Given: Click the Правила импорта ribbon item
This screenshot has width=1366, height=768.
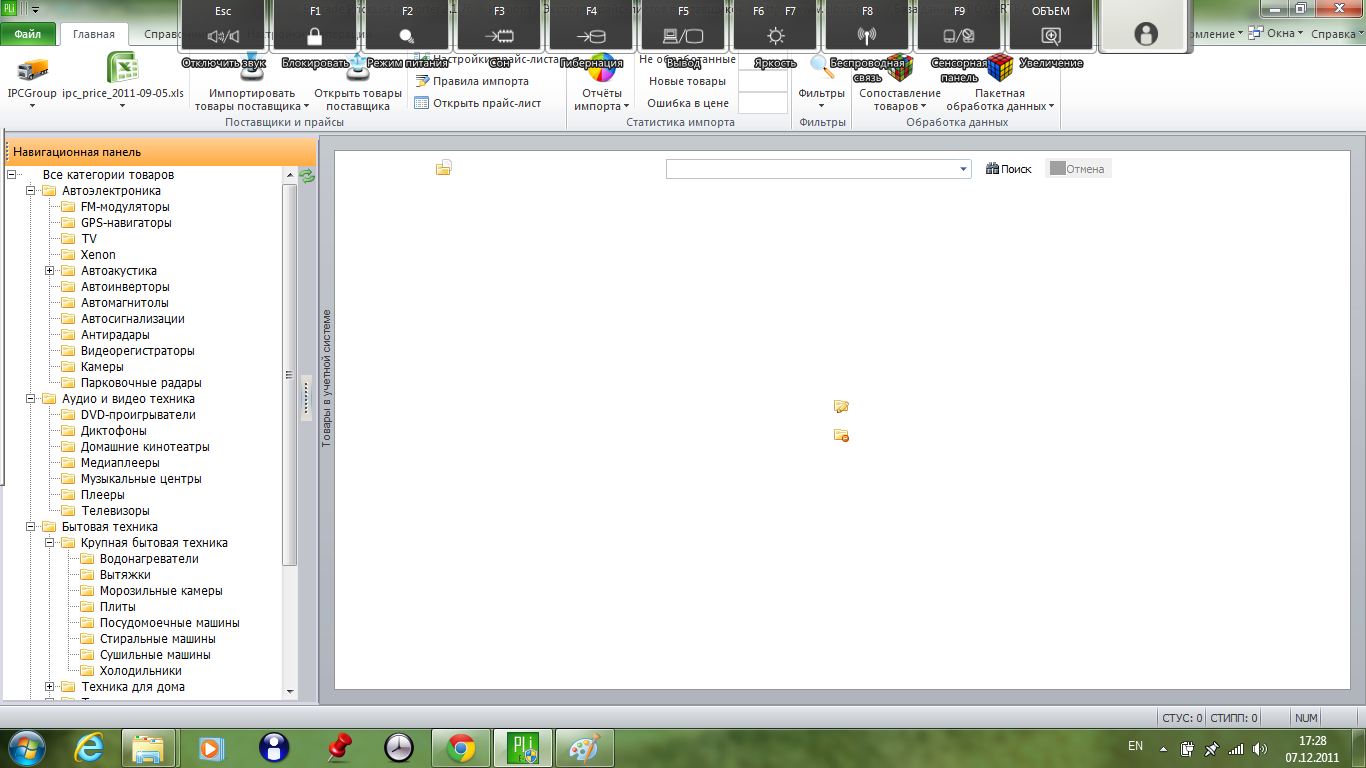Looking at the screenshot, I should pos(472,82).
